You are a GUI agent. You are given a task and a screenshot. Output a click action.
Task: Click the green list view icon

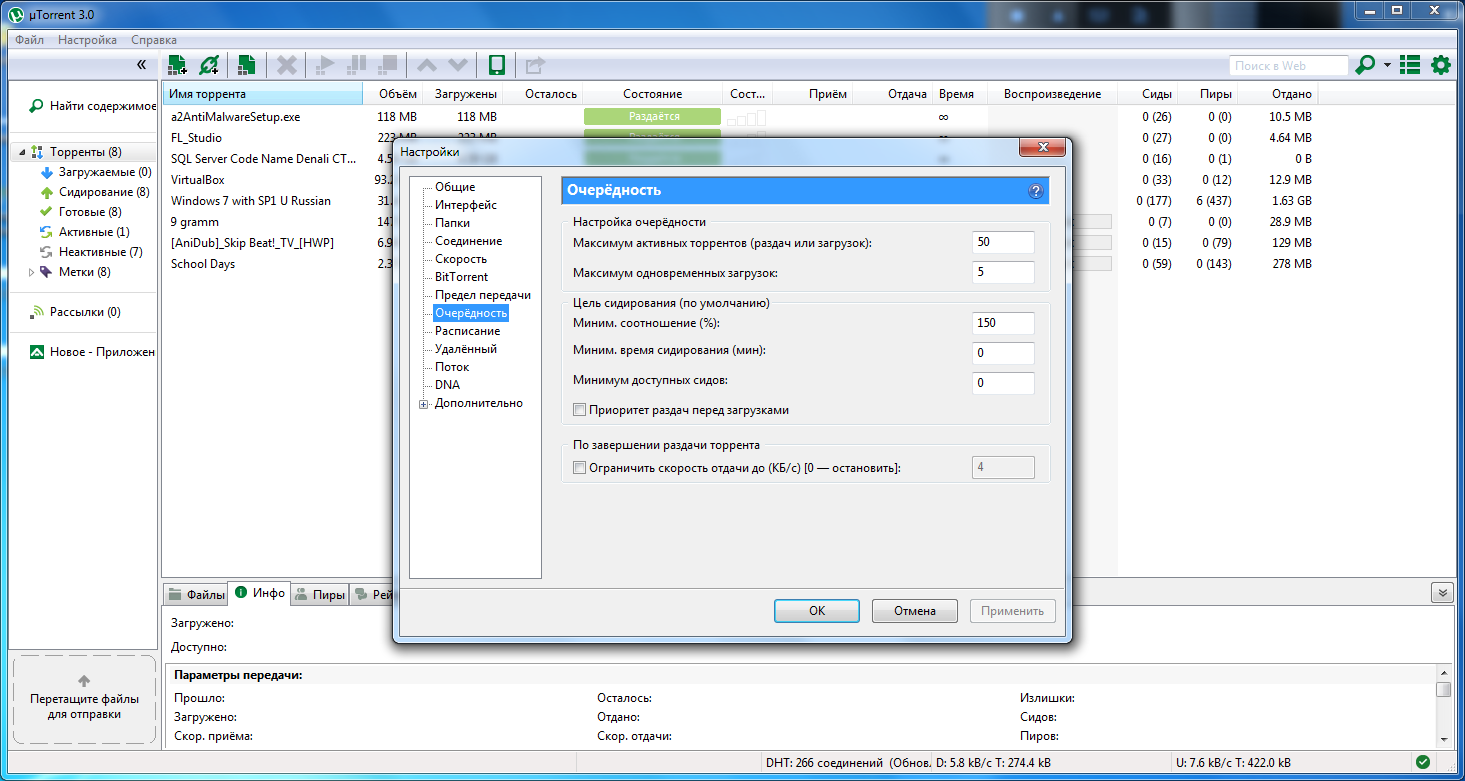click(1410, 66)
